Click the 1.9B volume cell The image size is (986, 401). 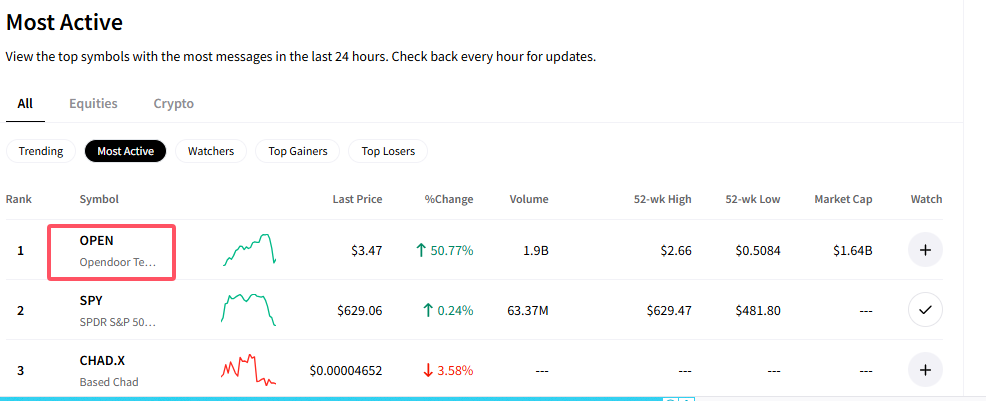point(536,251)
